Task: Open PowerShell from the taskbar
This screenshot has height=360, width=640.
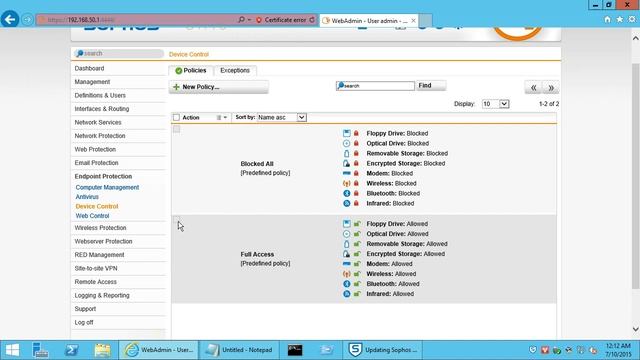Action: coord(71,350)
